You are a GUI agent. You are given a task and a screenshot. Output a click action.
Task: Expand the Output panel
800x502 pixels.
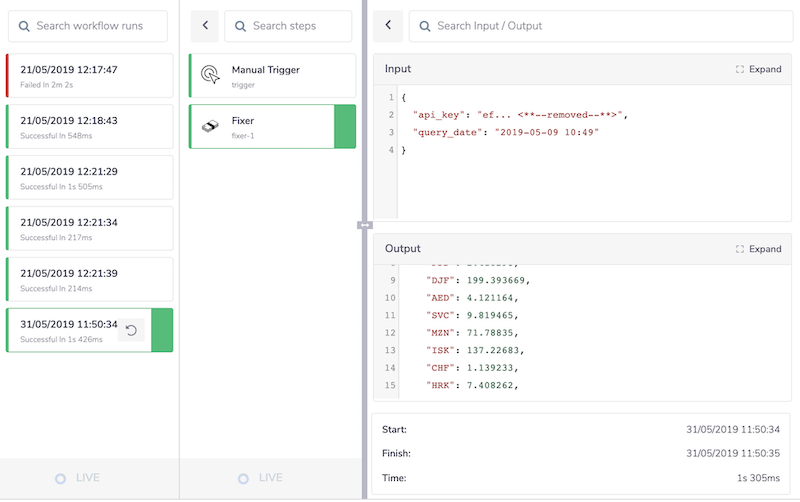(x=758, y=249)
